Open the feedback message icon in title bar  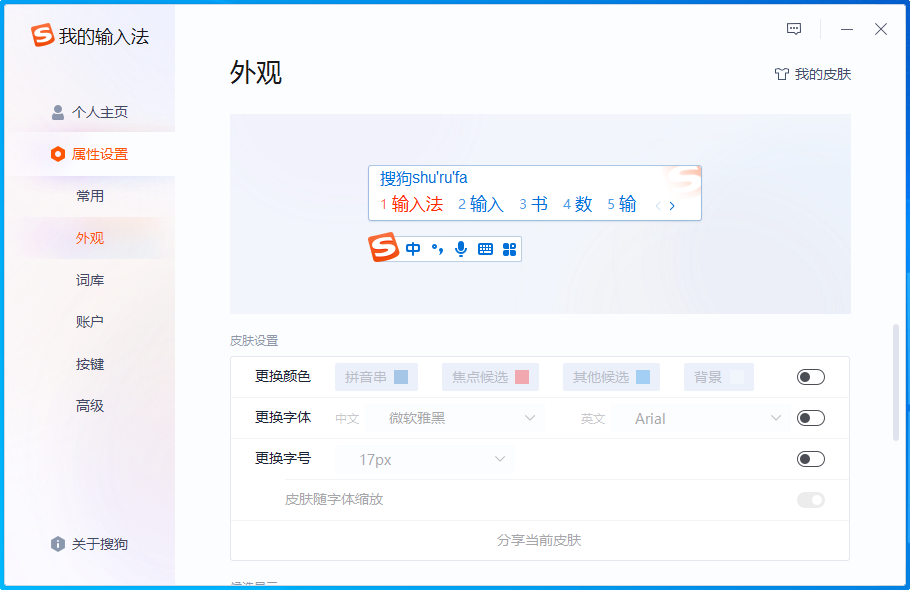[x=793, y=29]
